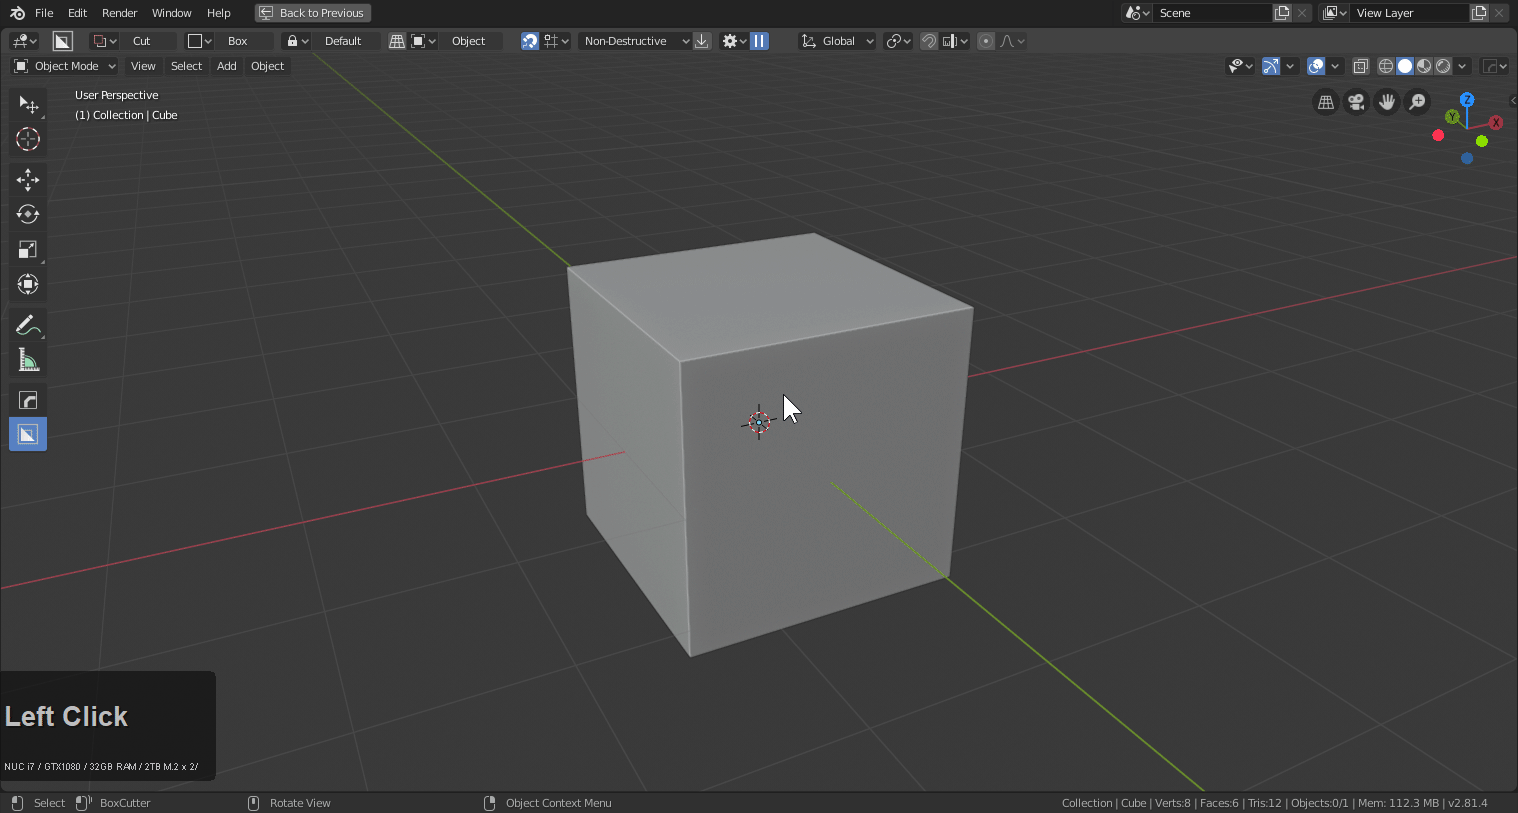Viewport: 1518px width, 813px height.
Task: Click the camera view icon in viewport
Action: click(x=1356, y=102)
